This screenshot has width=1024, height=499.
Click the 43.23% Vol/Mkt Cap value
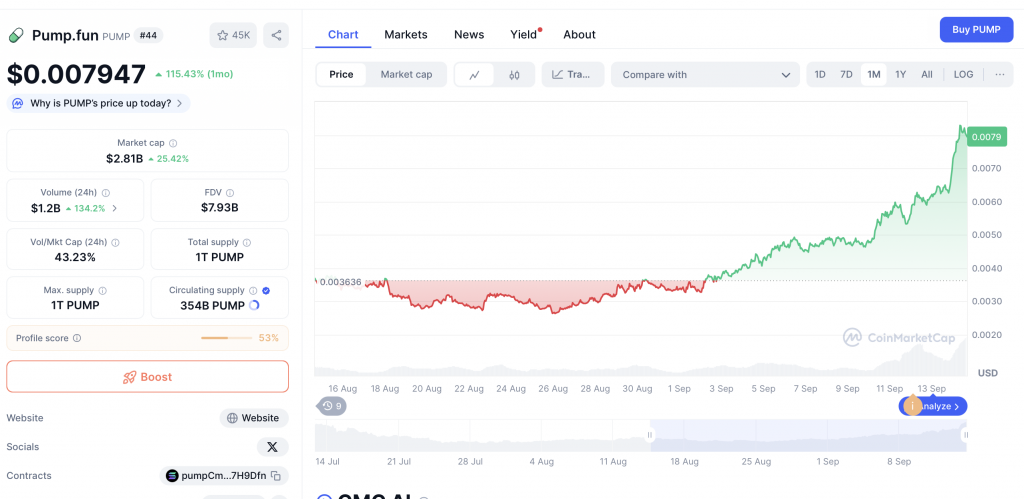pyautogui.click(x=75, y=257)
